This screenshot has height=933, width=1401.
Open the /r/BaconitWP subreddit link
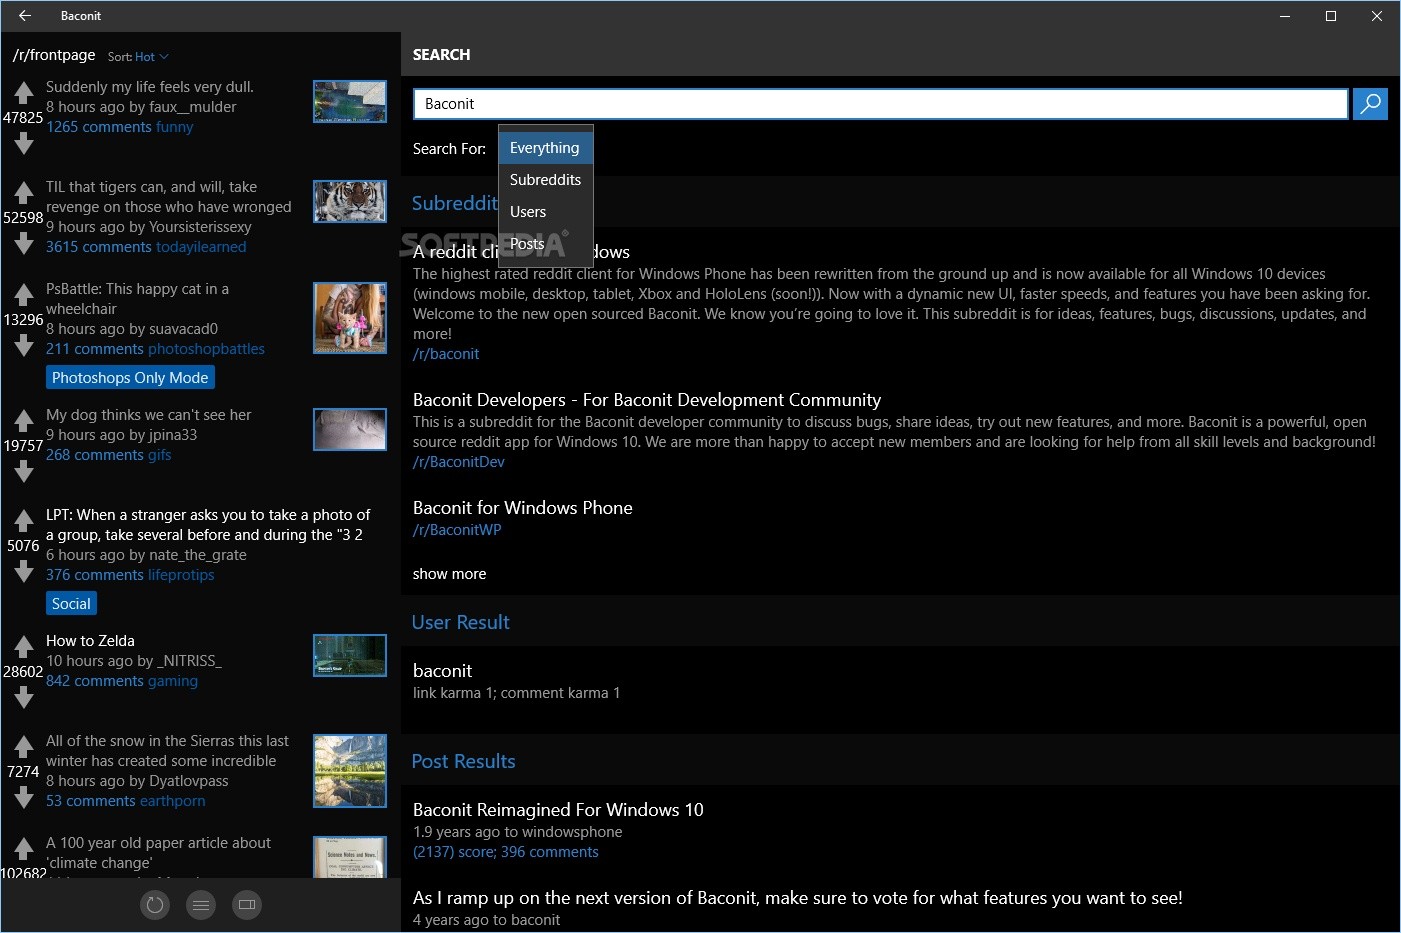pyautogui.click(x=457, y=530)
